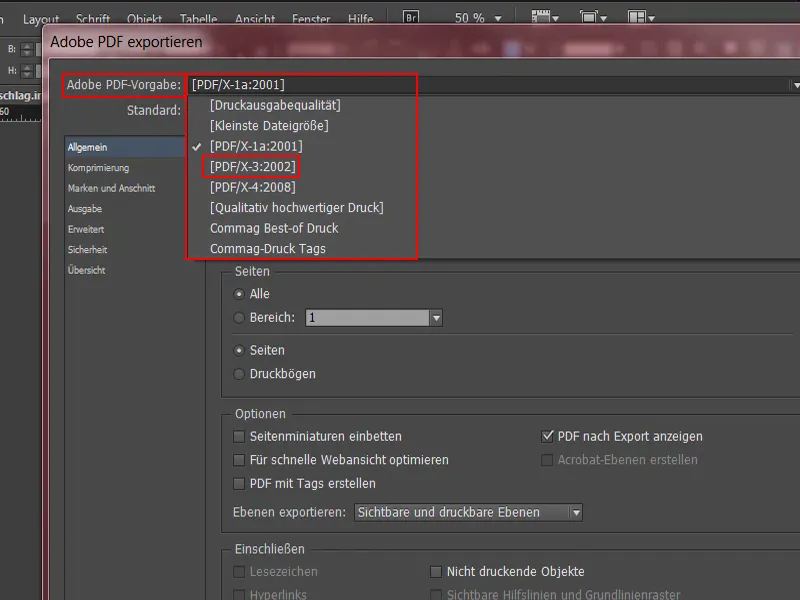Open the screen mode icon dropdown

(593, 17)
